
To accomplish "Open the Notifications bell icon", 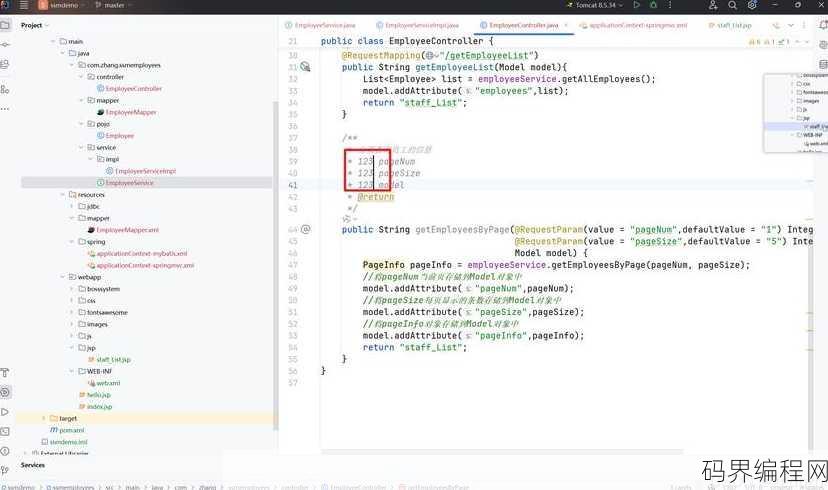I will point(823,25).
